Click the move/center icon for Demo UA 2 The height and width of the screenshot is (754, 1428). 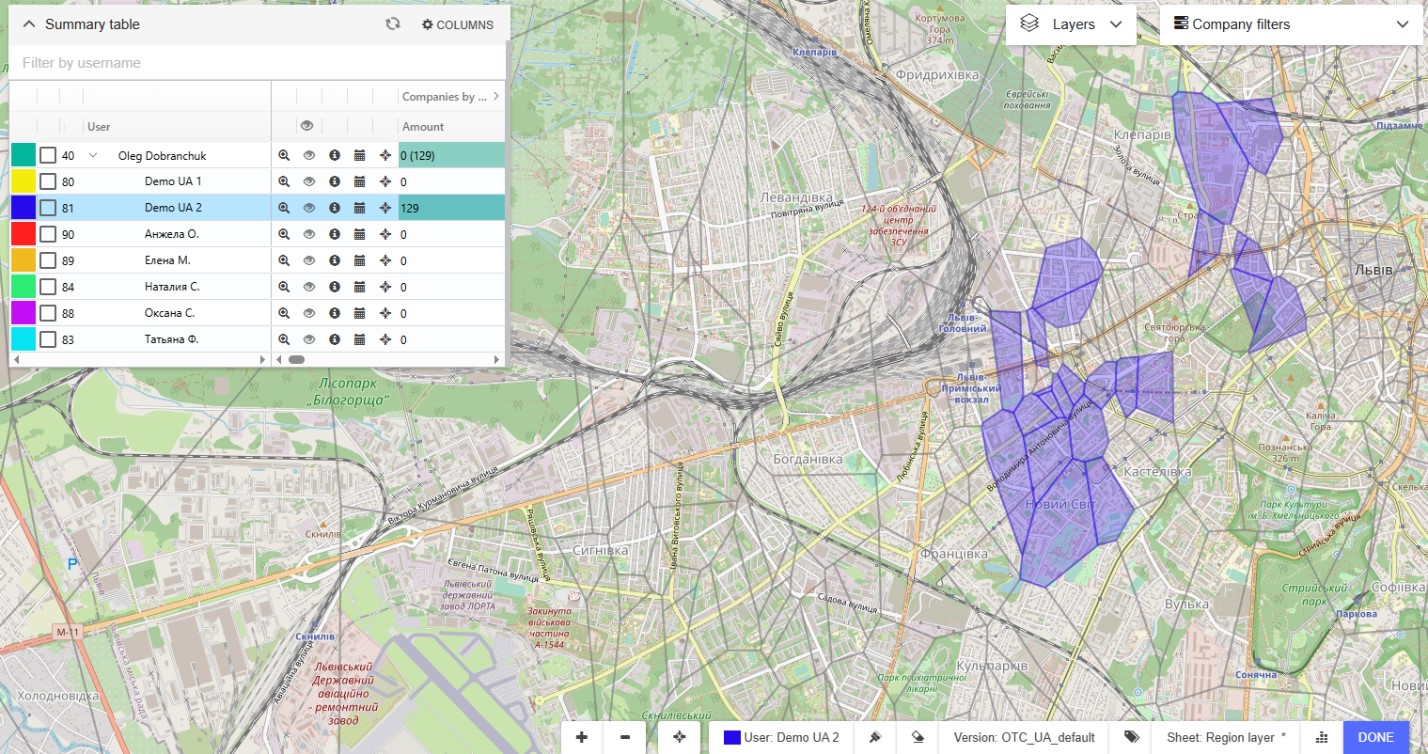pos(385,208)
